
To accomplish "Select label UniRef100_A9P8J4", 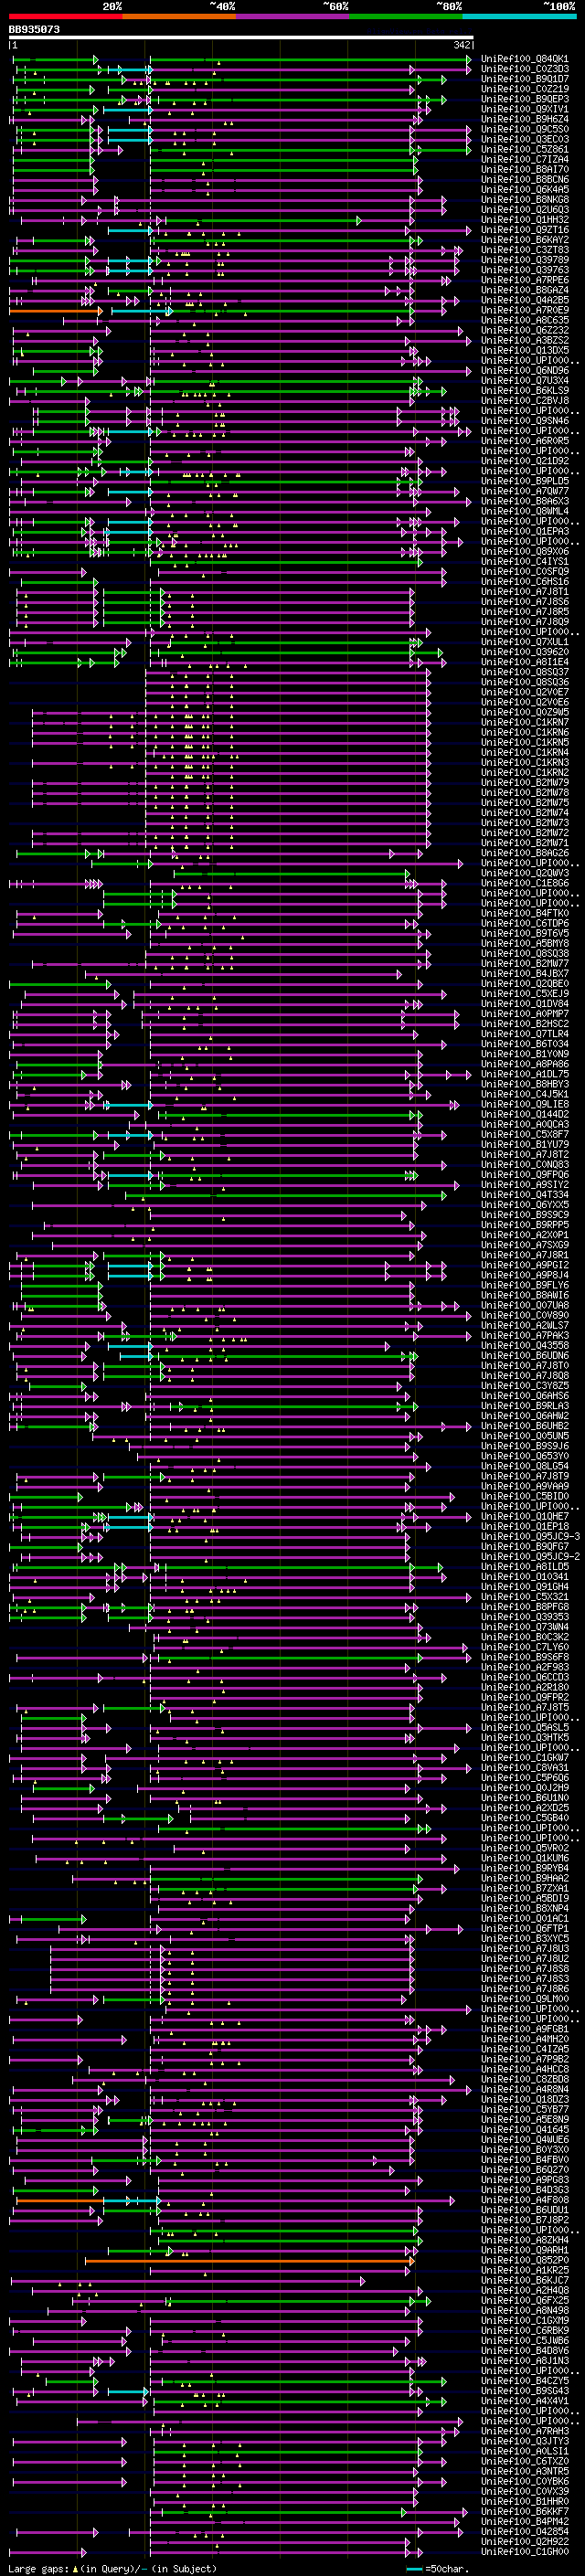I will click(x=525, y=1276).
